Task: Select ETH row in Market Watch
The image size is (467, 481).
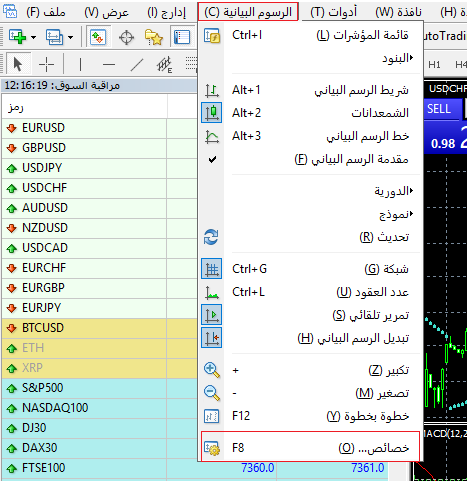Action: pos(99,348)
